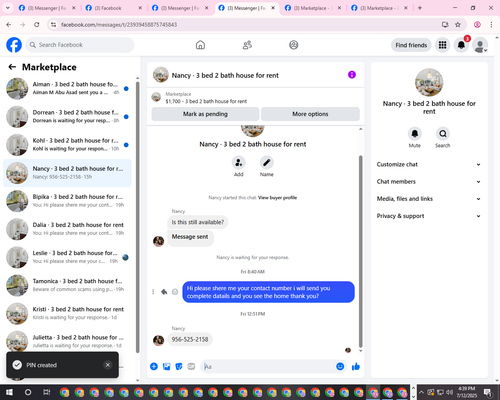
Task: Switch to last Marketplace browser tab
Action: [x=379, y=8]
